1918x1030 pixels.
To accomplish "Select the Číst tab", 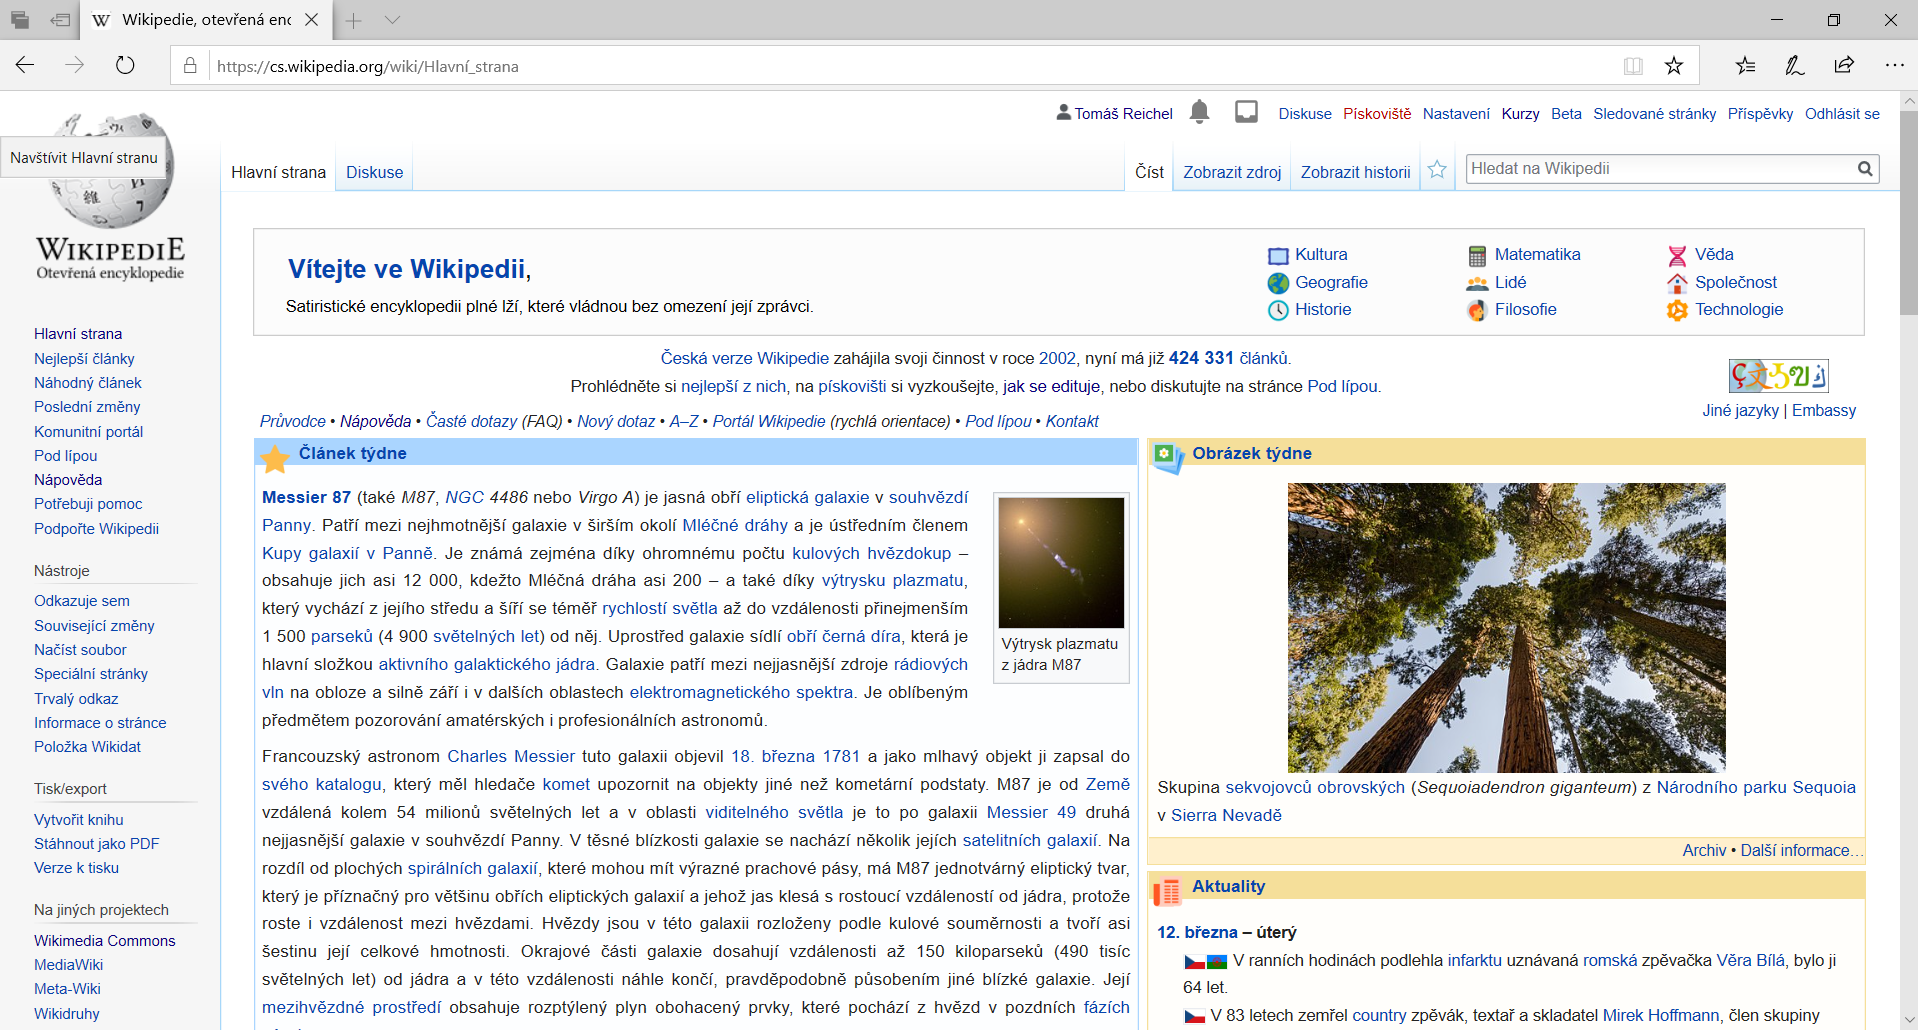I will point(1149,172).
